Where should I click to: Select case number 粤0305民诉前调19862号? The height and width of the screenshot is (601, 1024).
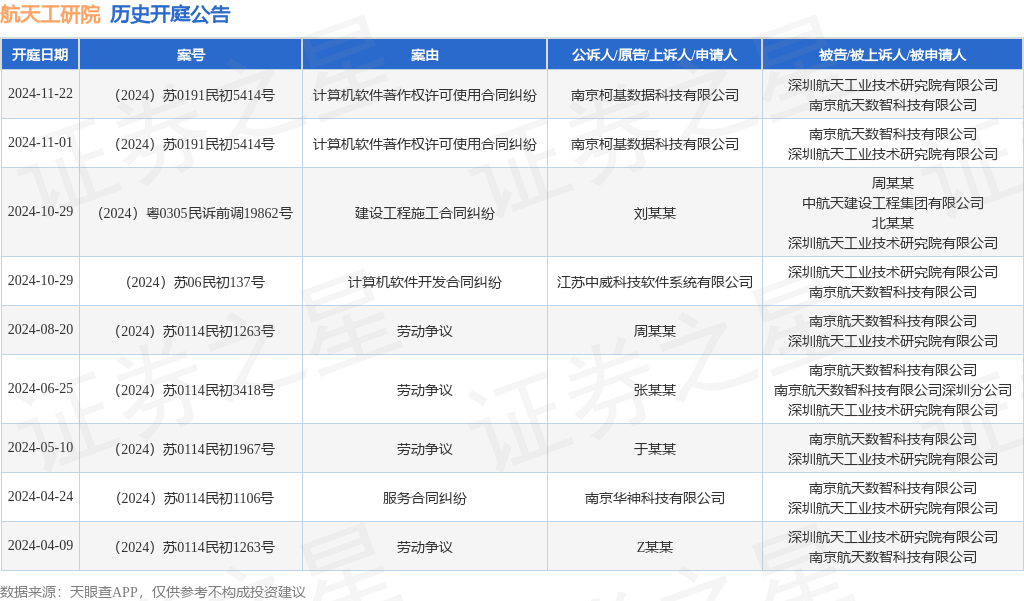[x=195, y=214]
